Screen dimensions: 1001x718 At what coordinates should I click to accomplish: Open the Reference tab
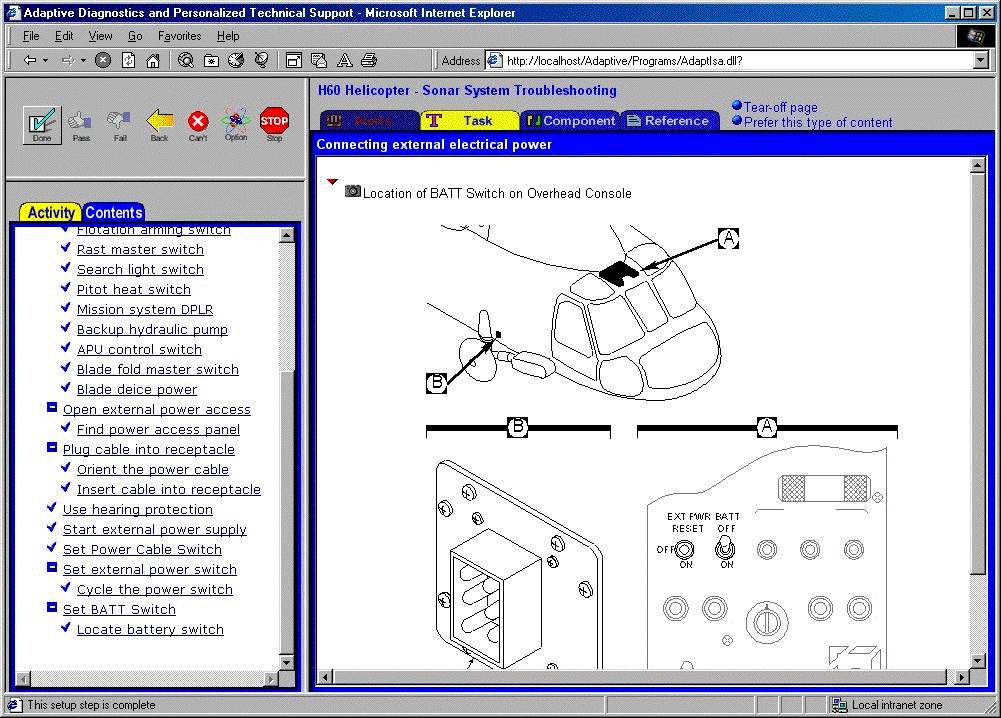coord(670,120)
